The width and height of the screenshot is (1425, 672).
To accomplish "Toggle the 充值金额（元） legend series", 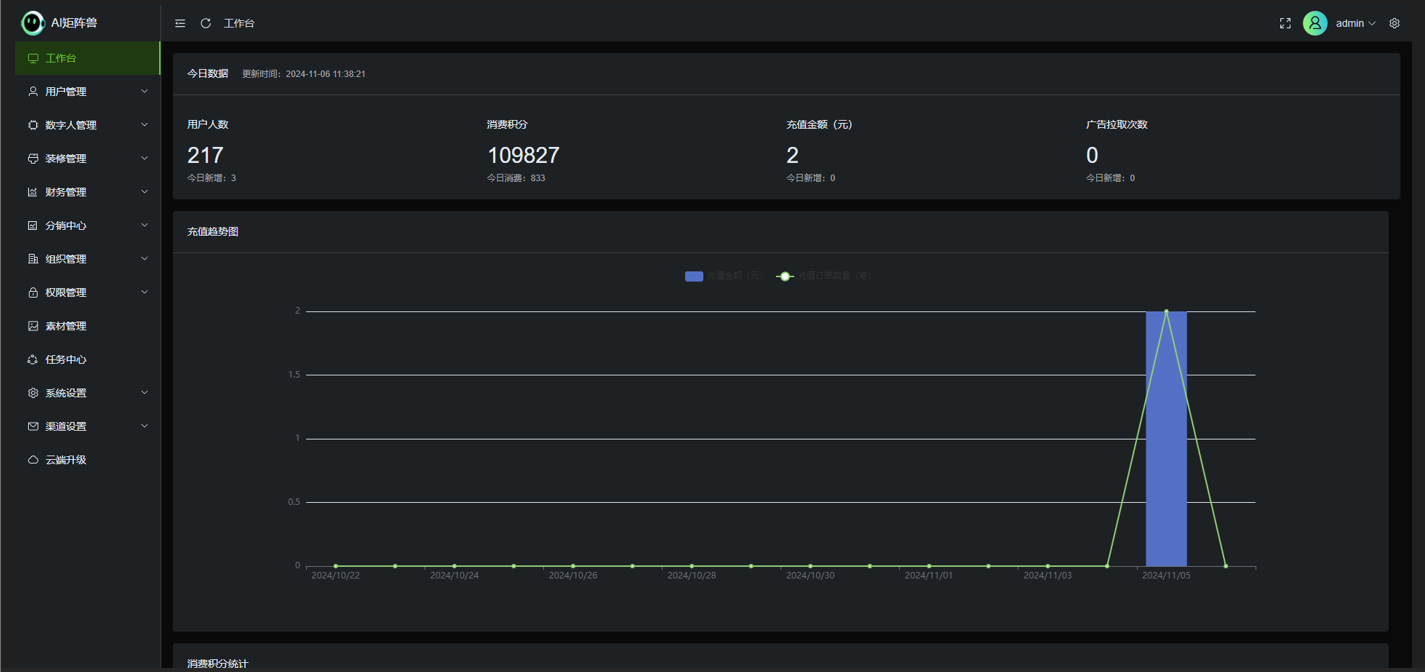I will (x=694, y=276).
